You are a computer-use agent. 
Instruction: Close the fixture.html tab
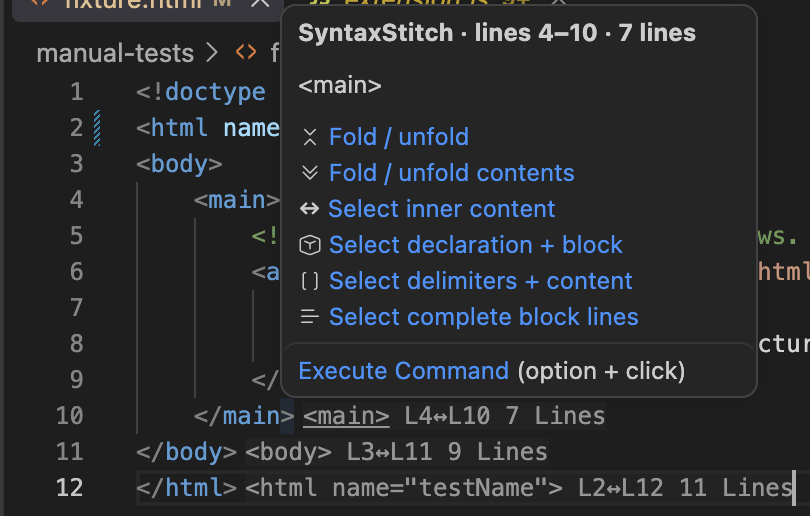pos(260,3)
